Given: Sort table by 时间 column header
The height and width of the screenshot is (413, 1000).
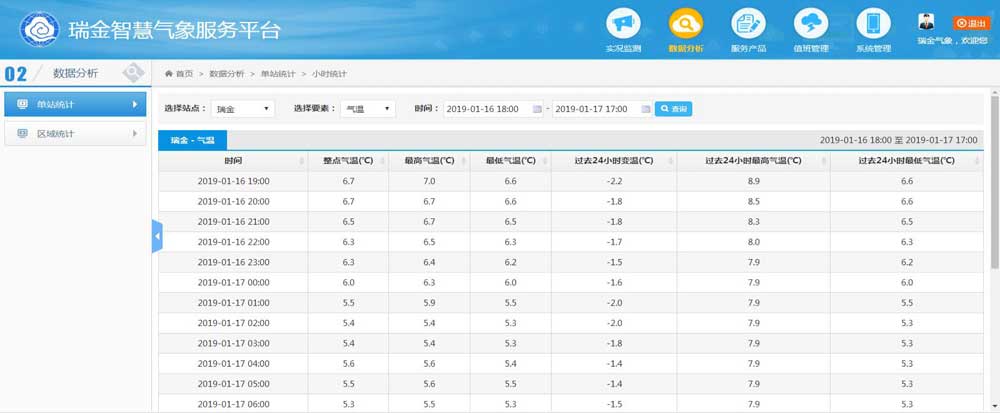Looking at the screenshot, I should [233, 160].
